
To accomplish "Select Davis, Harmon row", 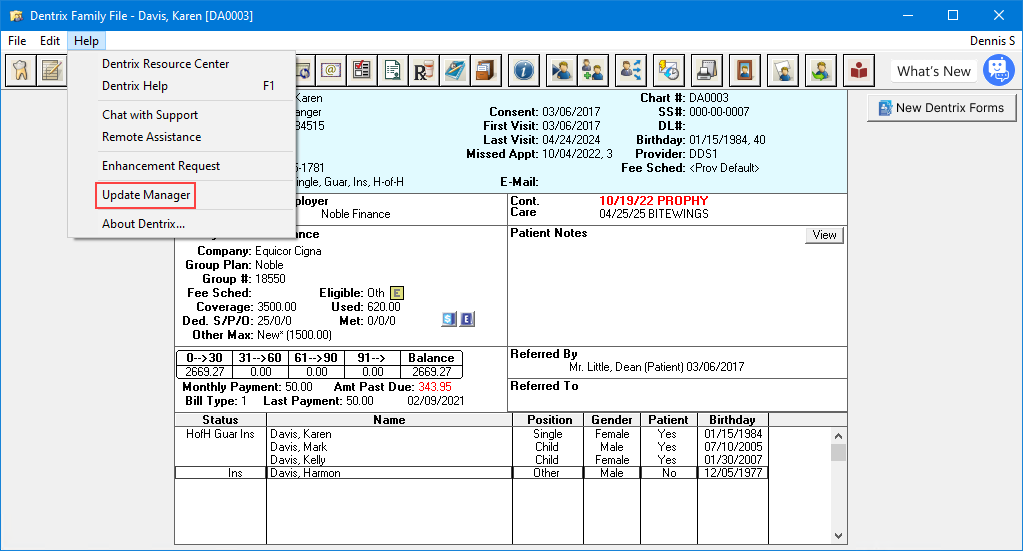I will point(471,473).
